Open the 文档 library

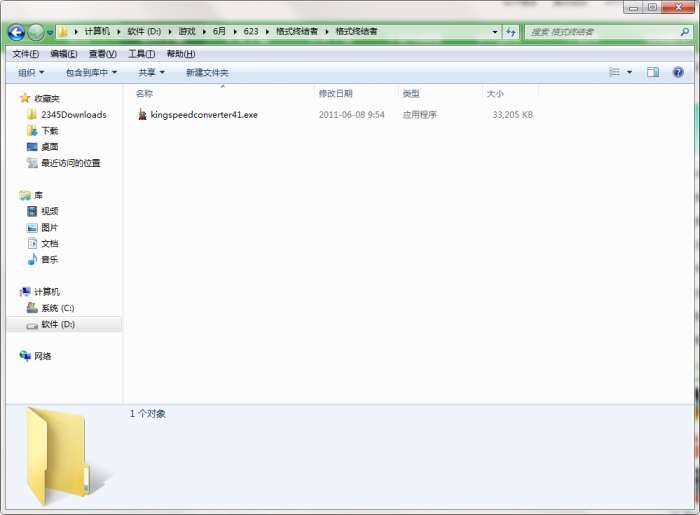click(50, 244)
